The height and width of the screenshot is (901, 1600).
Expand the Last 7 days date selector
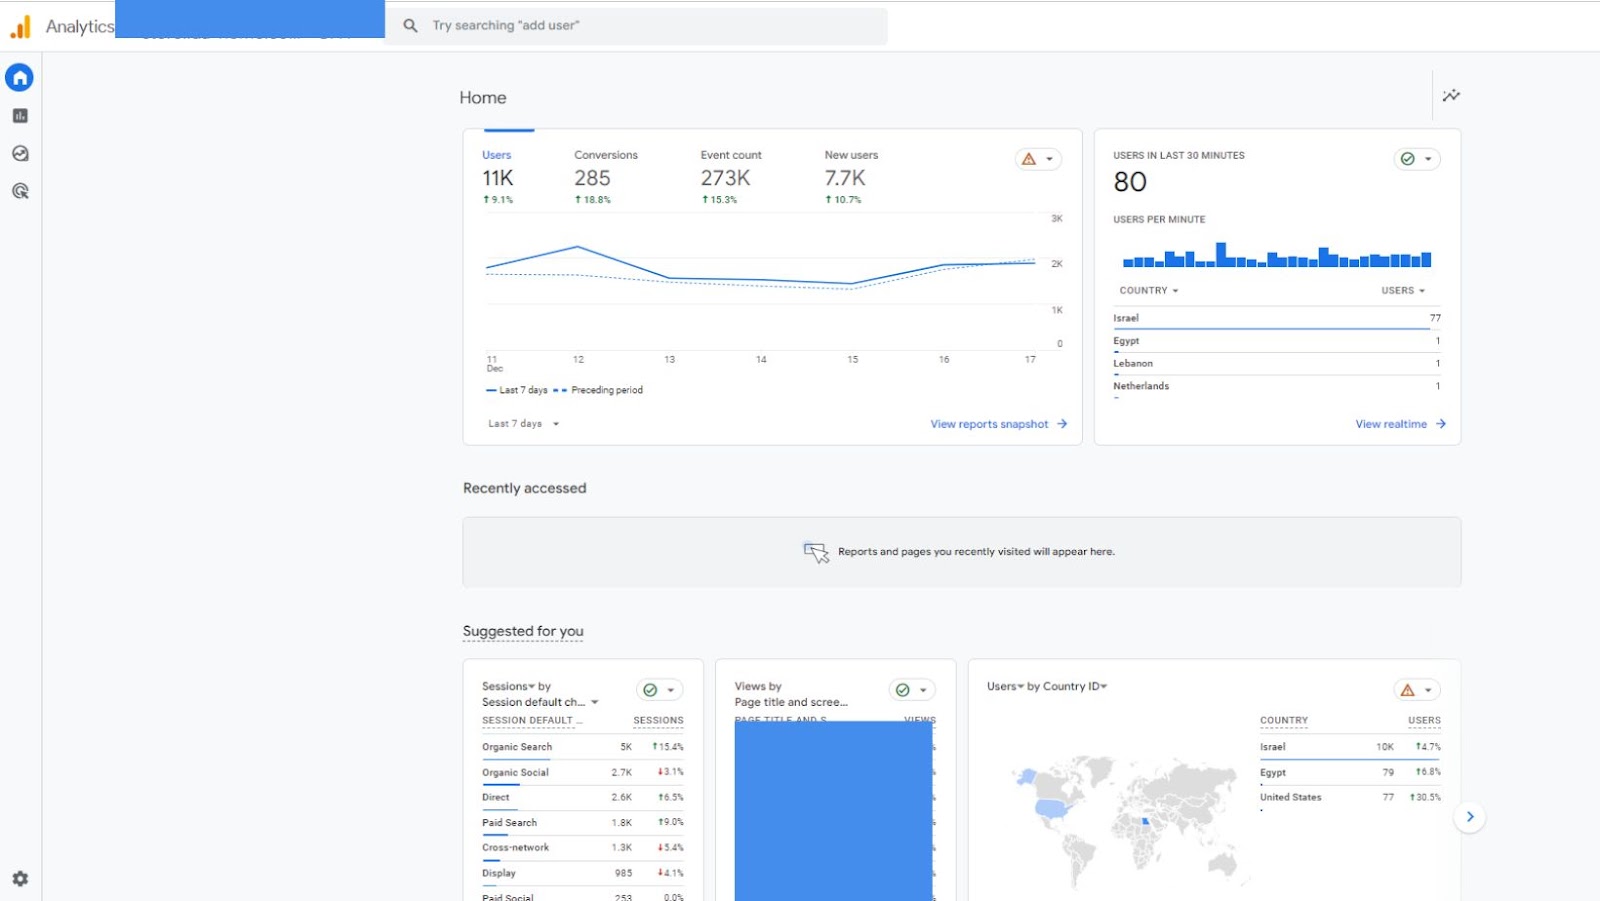tap(524, 424)
